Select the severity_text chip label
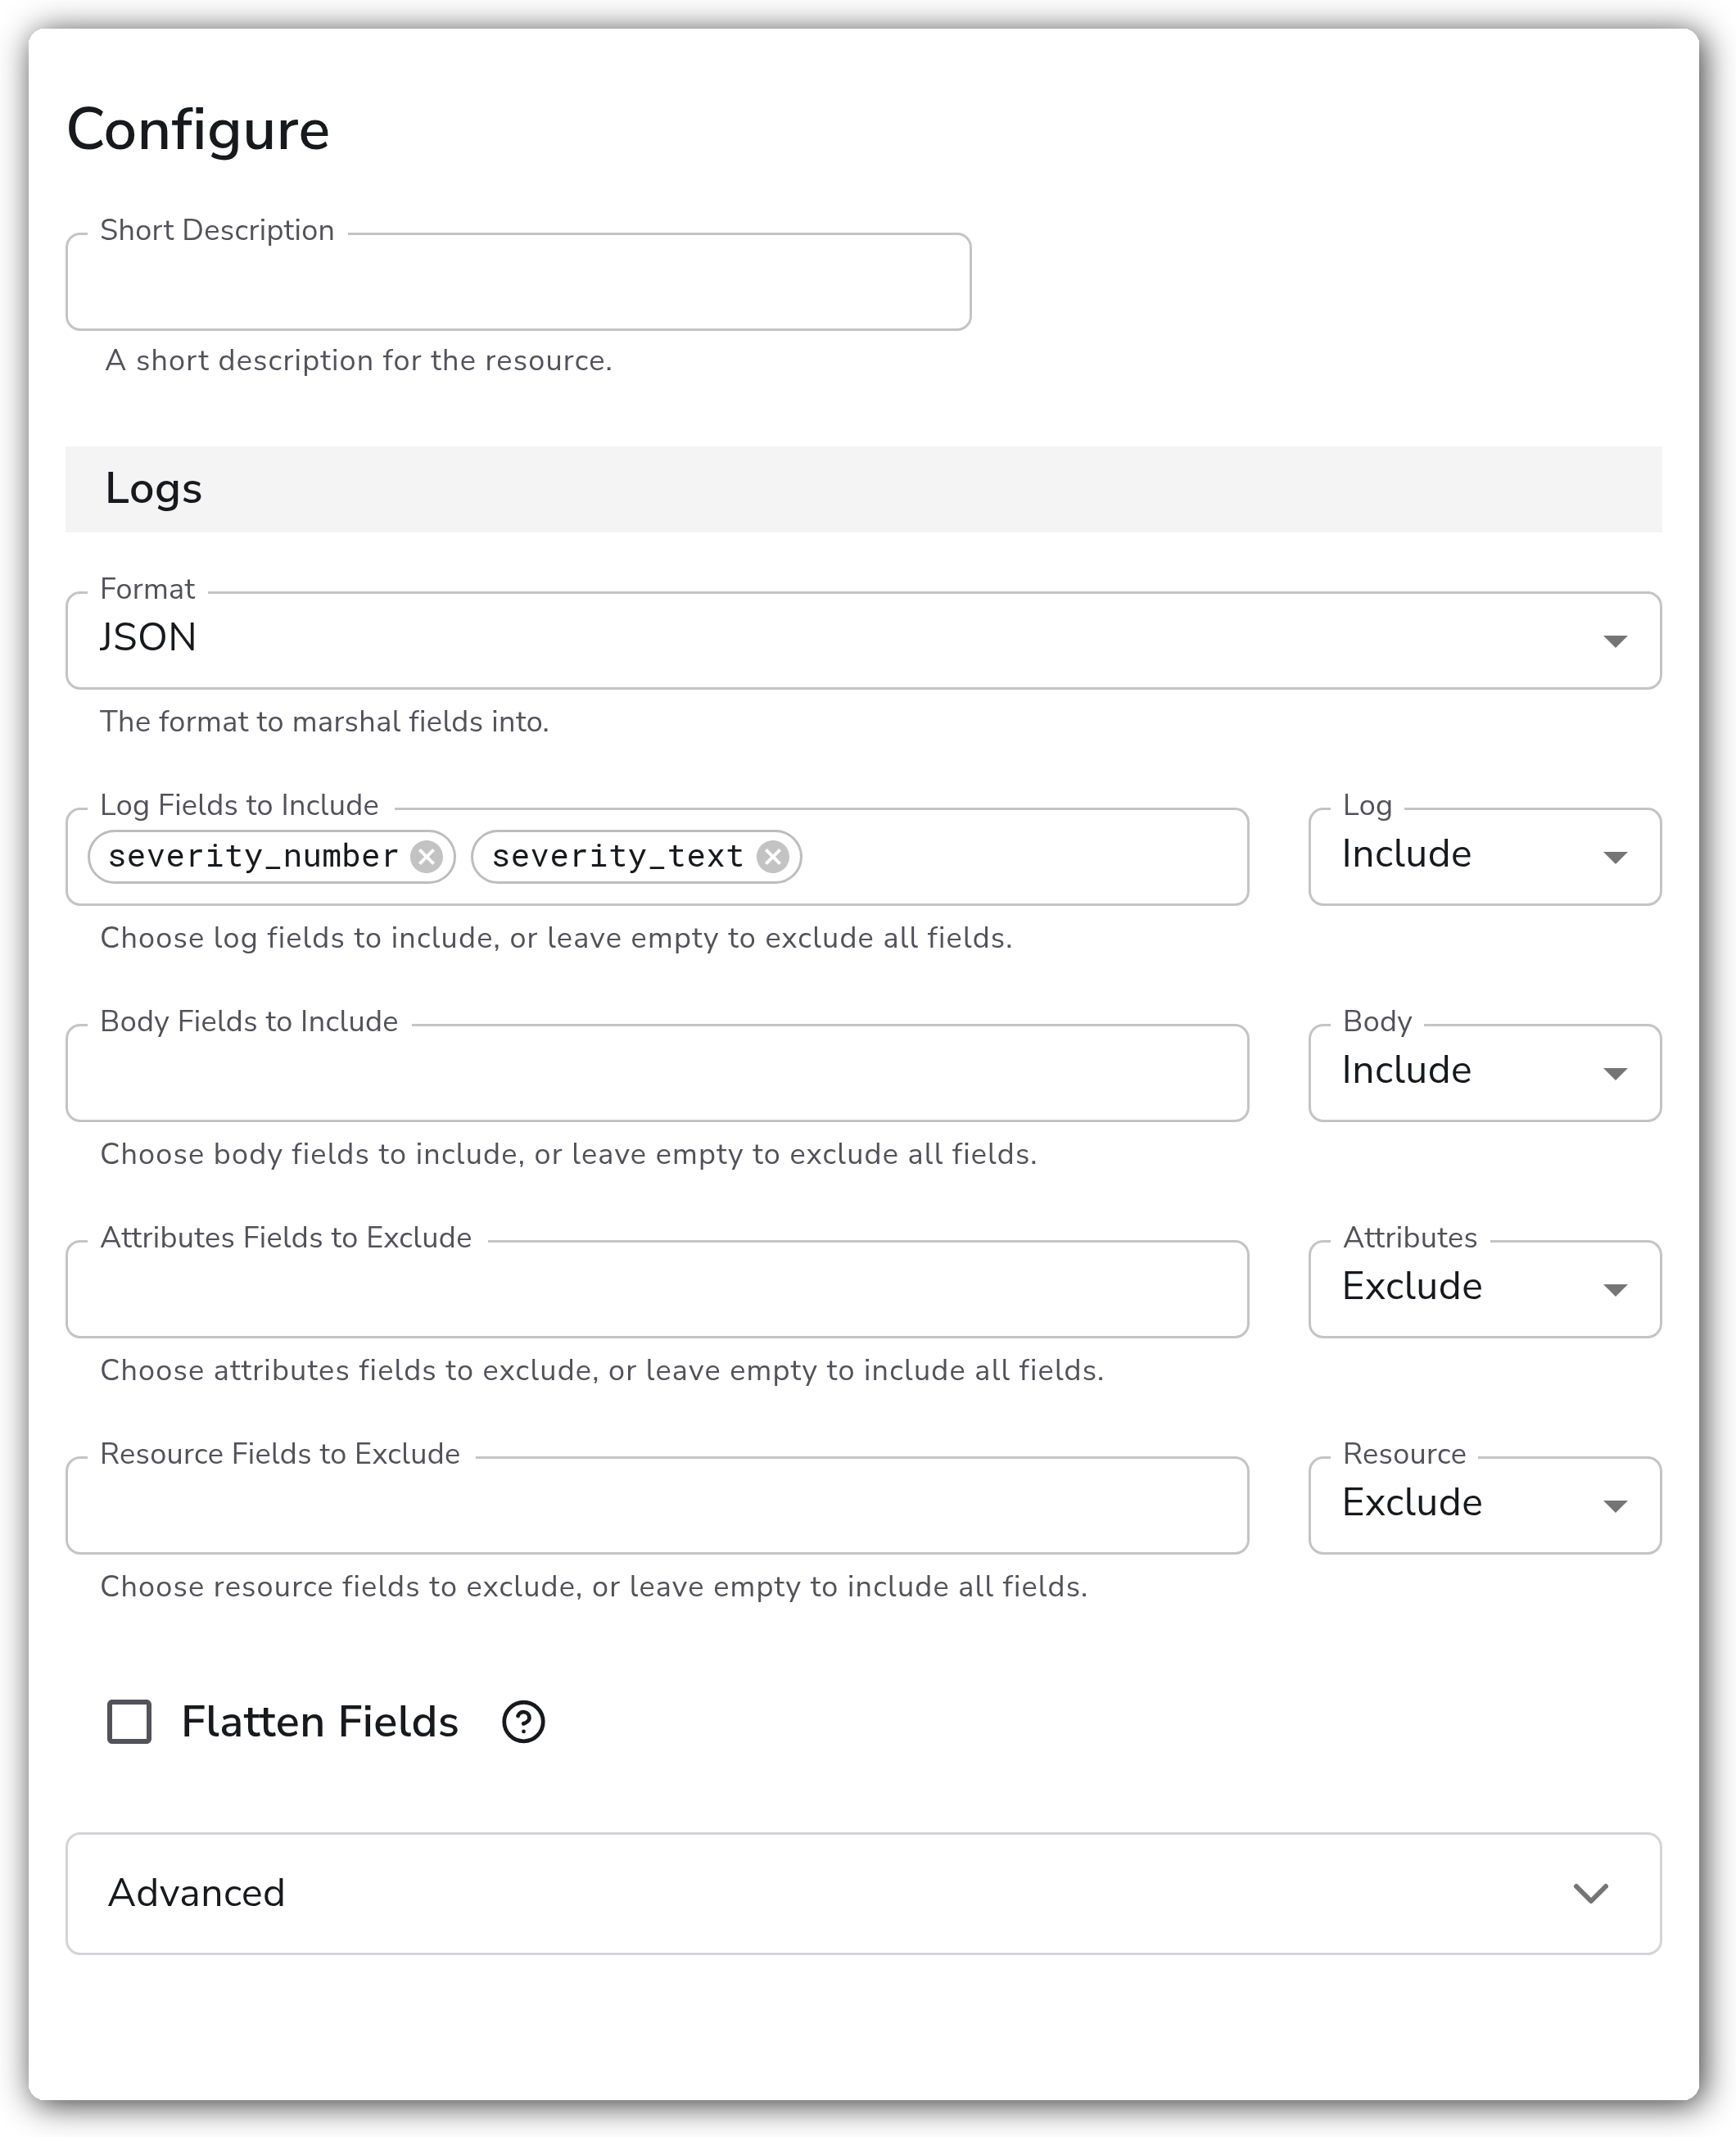The width and height of the screenshot is (1736, 2137). (x=617, y=857)
